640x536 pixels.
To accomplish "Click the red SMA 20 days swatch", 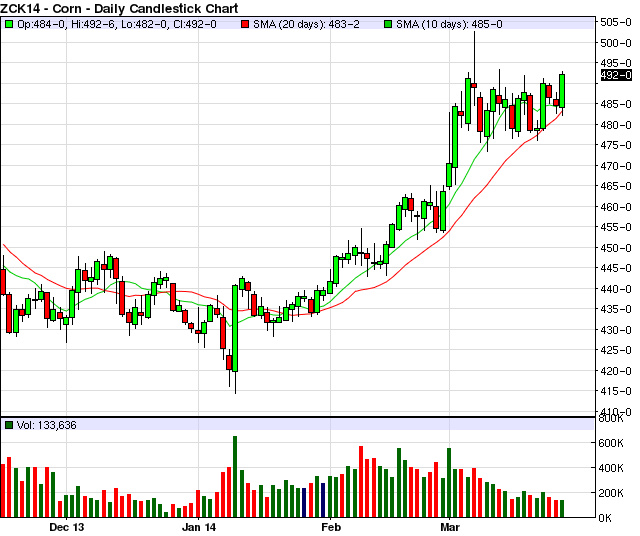I will click(x=245, y=24).
